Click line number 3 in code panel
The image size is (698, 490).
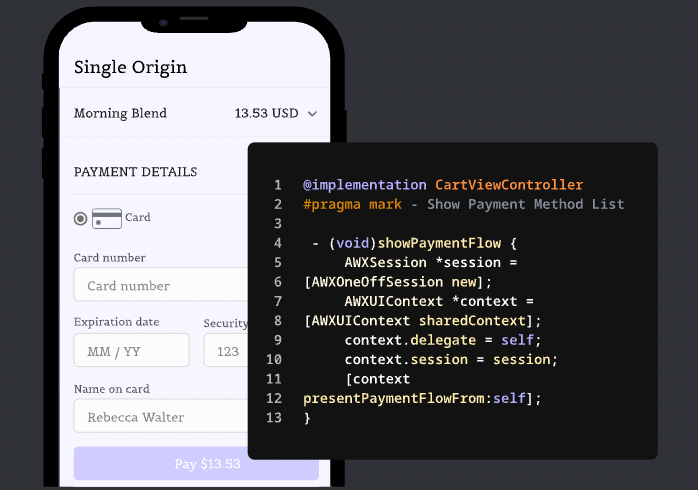(278, 223)
